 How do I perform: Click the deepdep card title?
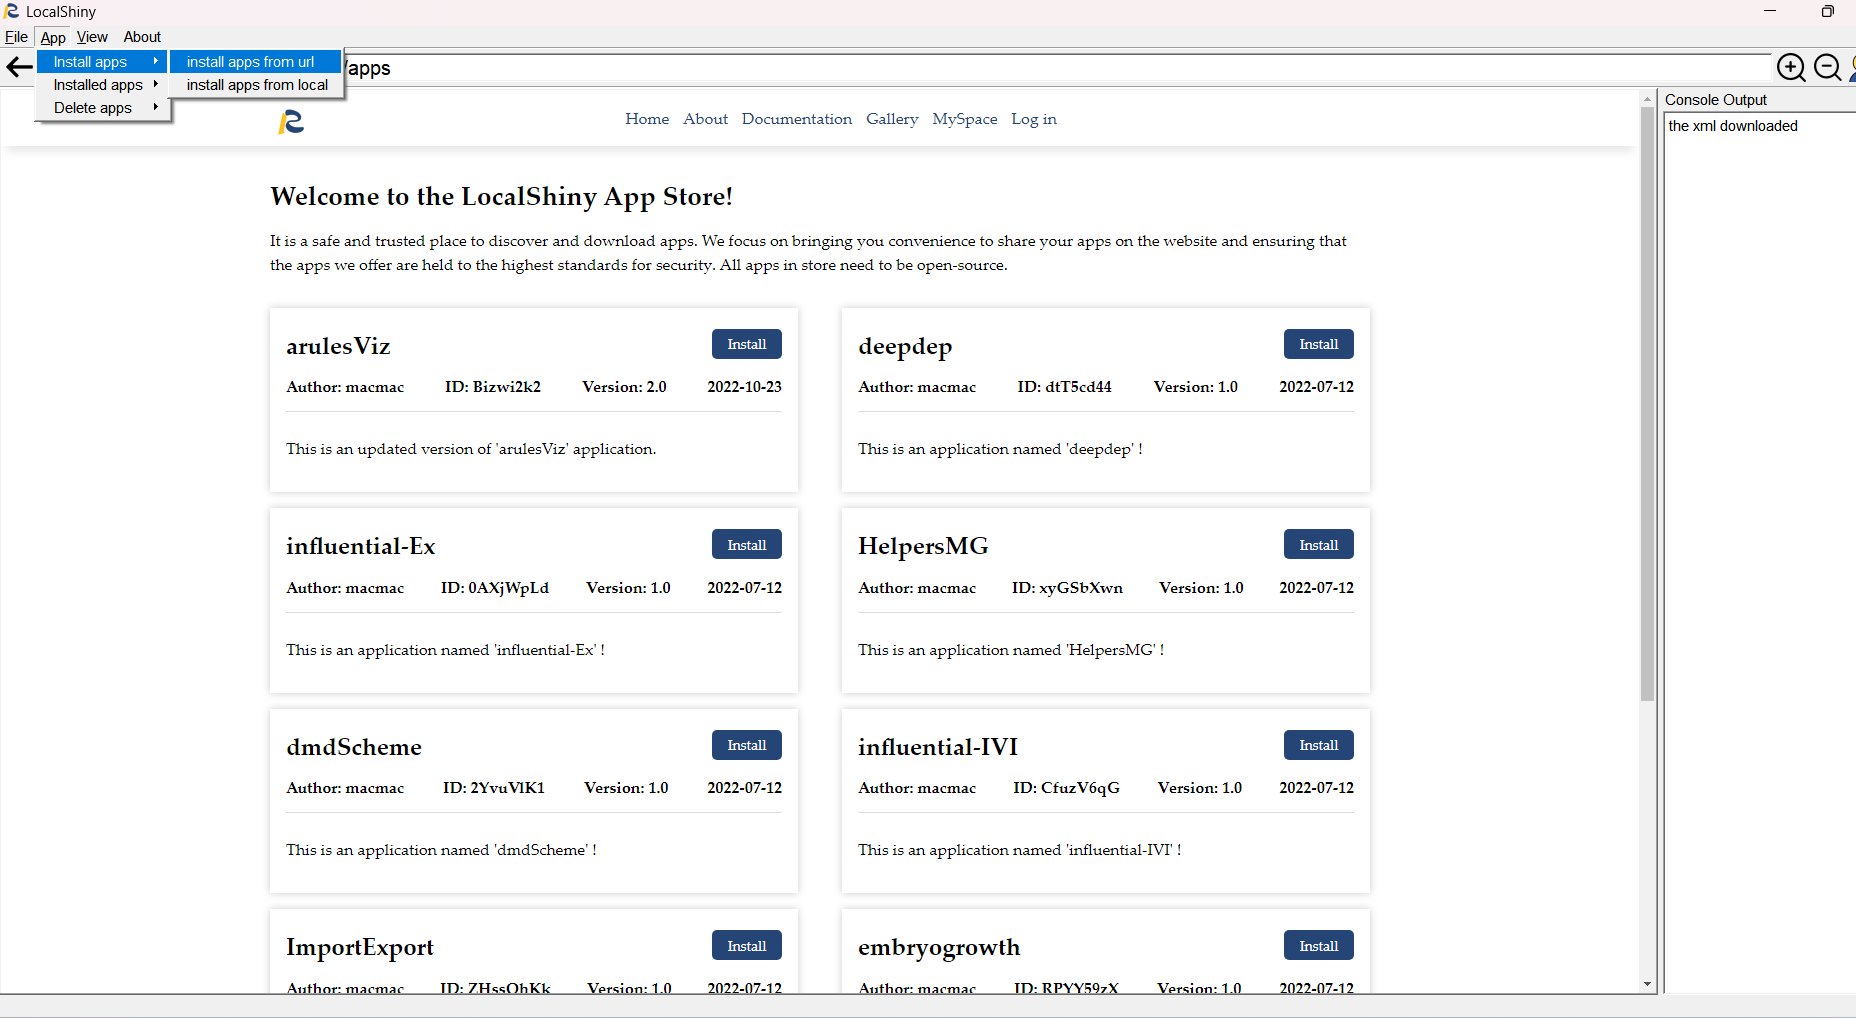pos(905,347)
